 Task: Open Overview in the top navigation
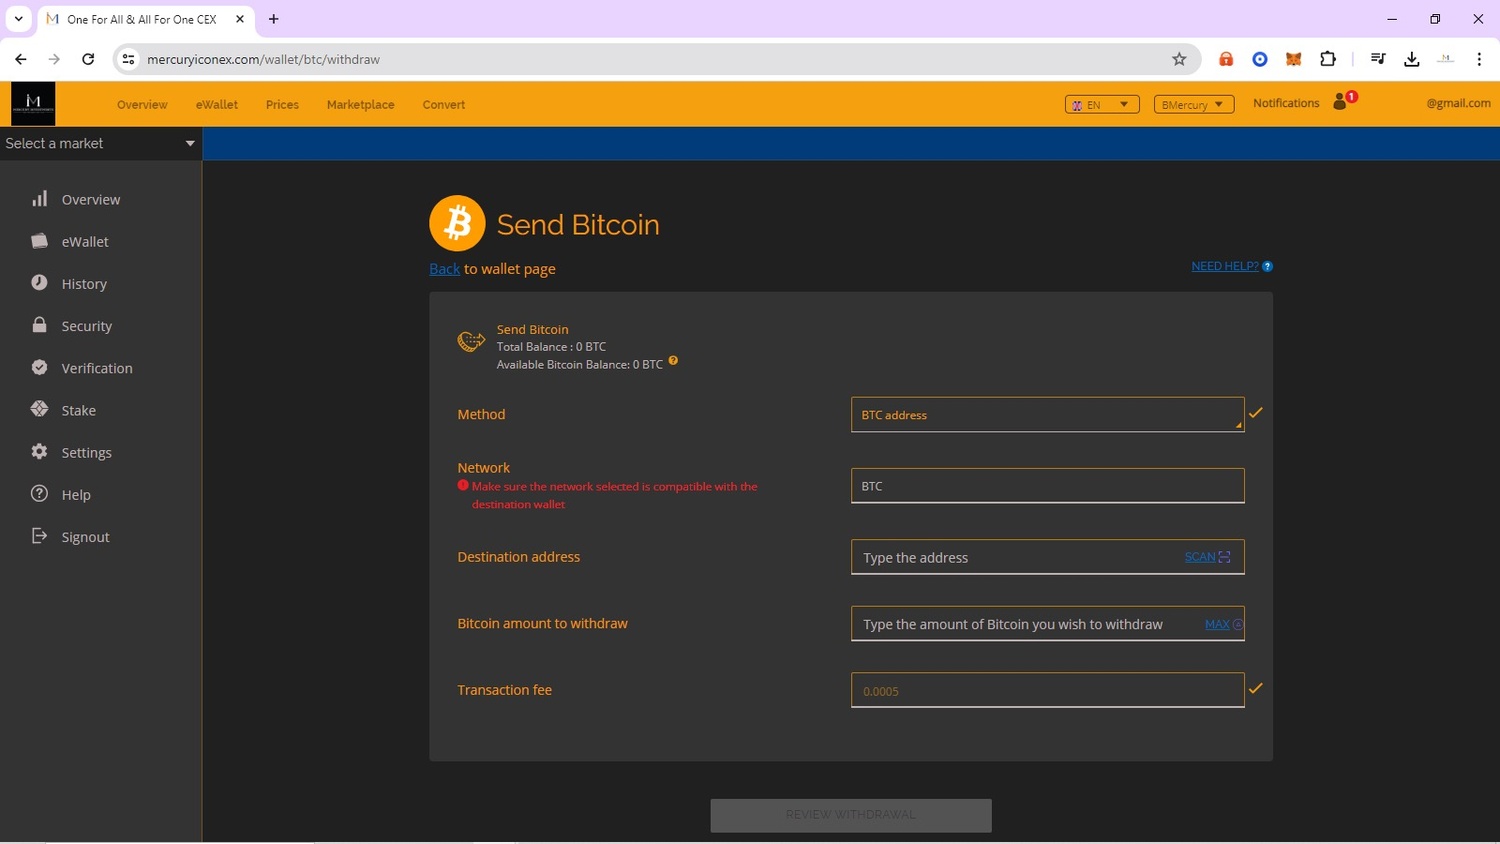coord(142,104)
